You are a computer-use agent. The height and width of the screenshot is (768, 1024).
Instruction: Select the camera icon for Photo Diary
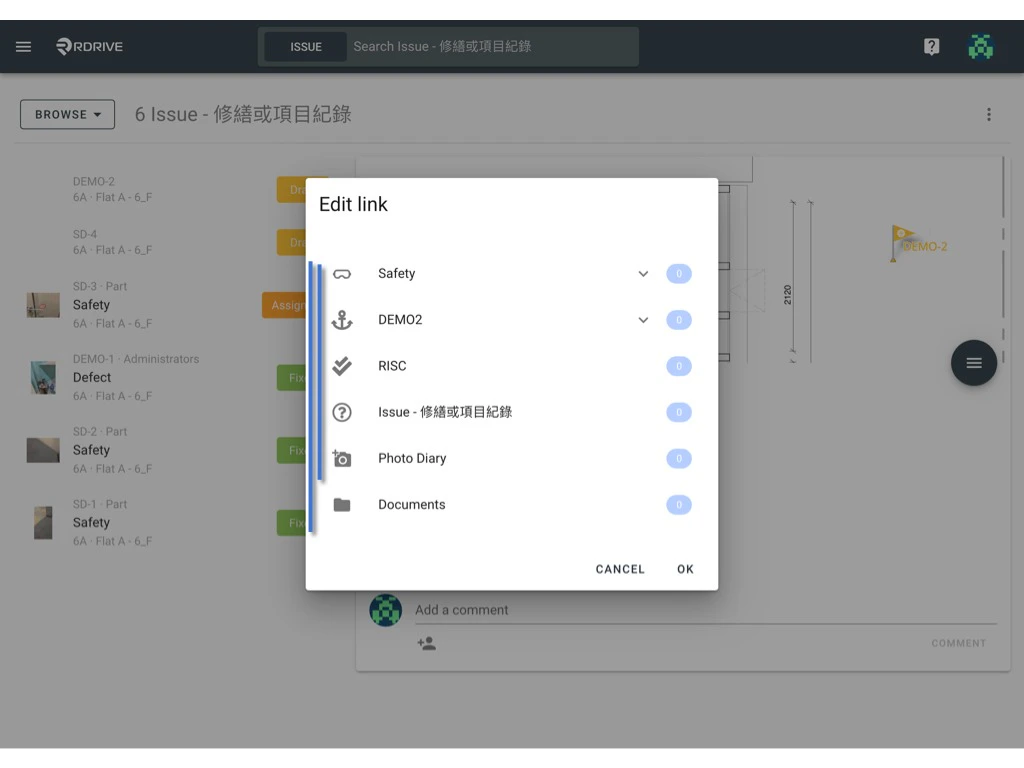coord(342,458)
